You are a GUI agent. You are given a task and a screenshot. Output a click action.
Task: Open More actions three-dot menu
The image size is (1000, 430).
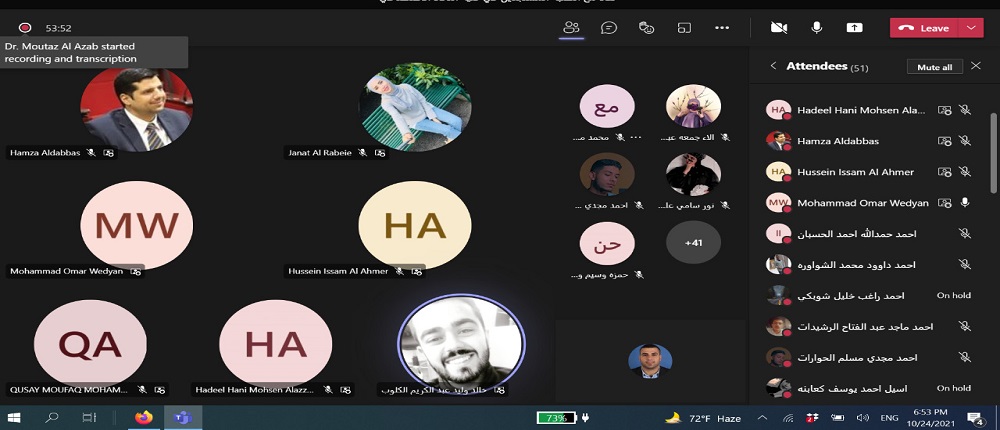[x=722, y=28]
